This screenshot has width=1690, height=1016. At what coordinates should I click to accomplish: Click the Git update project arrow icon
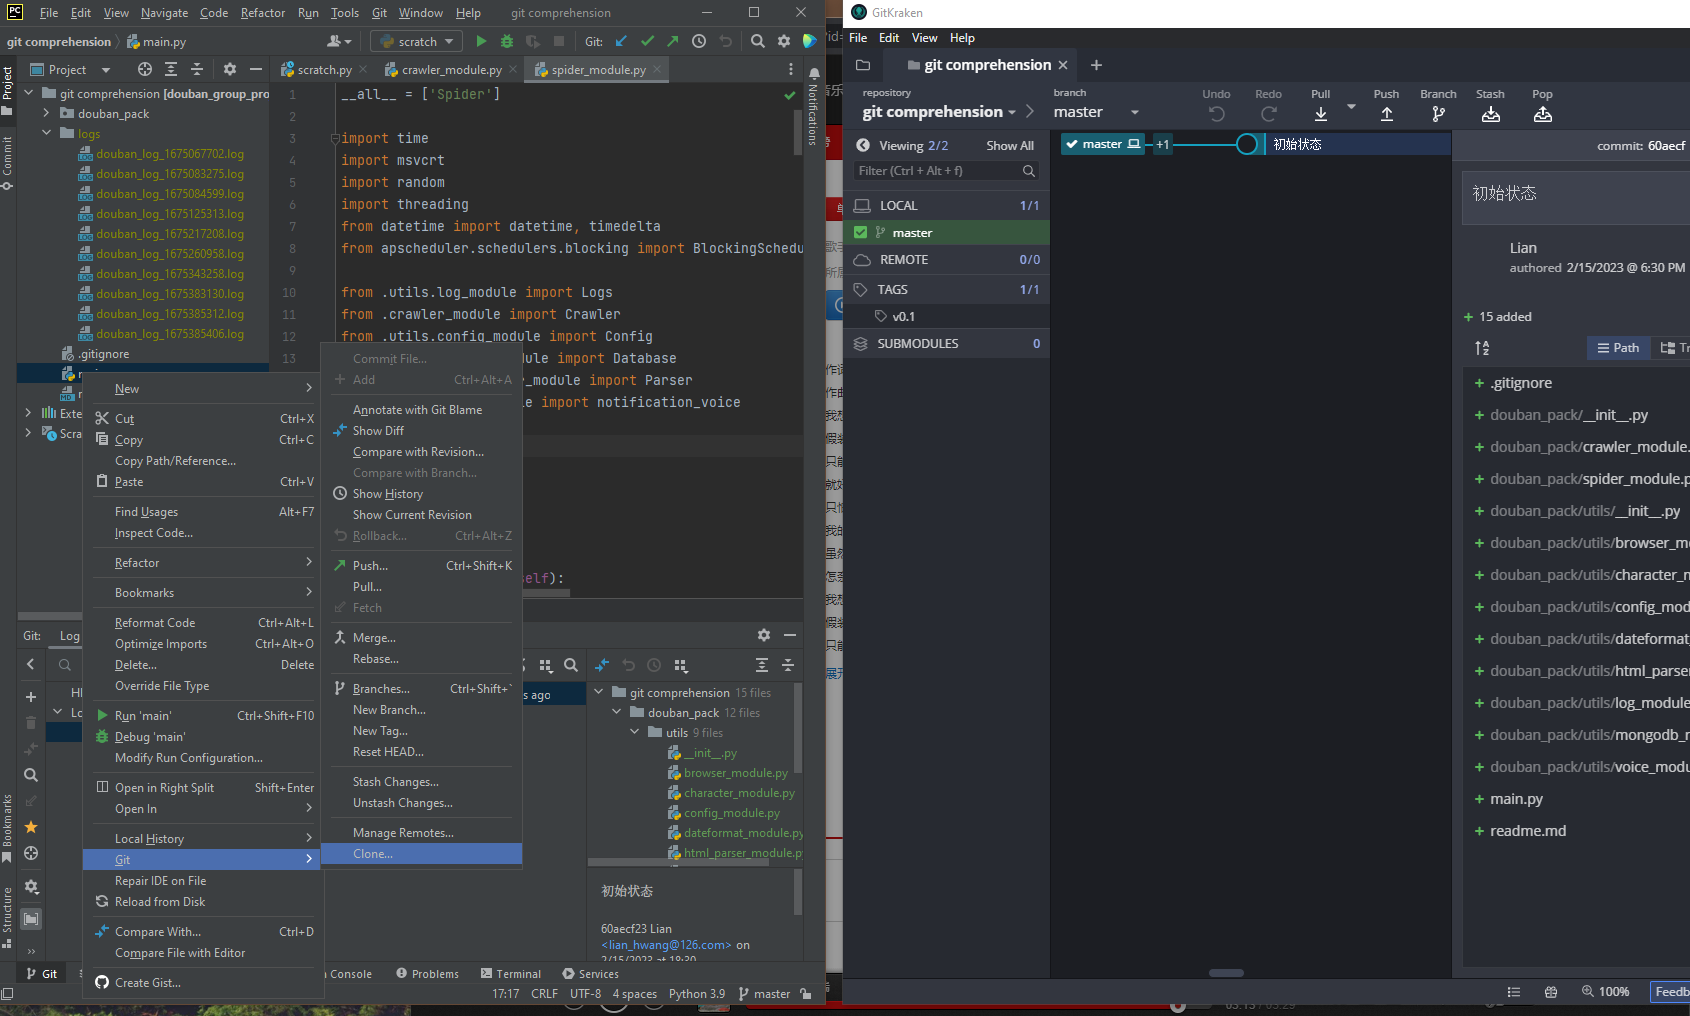[621, 41]
